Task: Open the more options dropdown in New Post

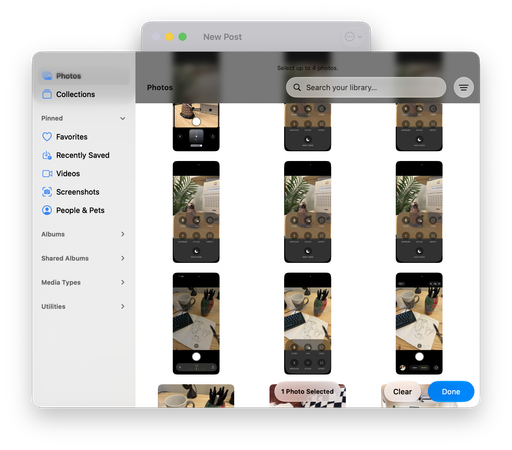Action: [353, 37]
